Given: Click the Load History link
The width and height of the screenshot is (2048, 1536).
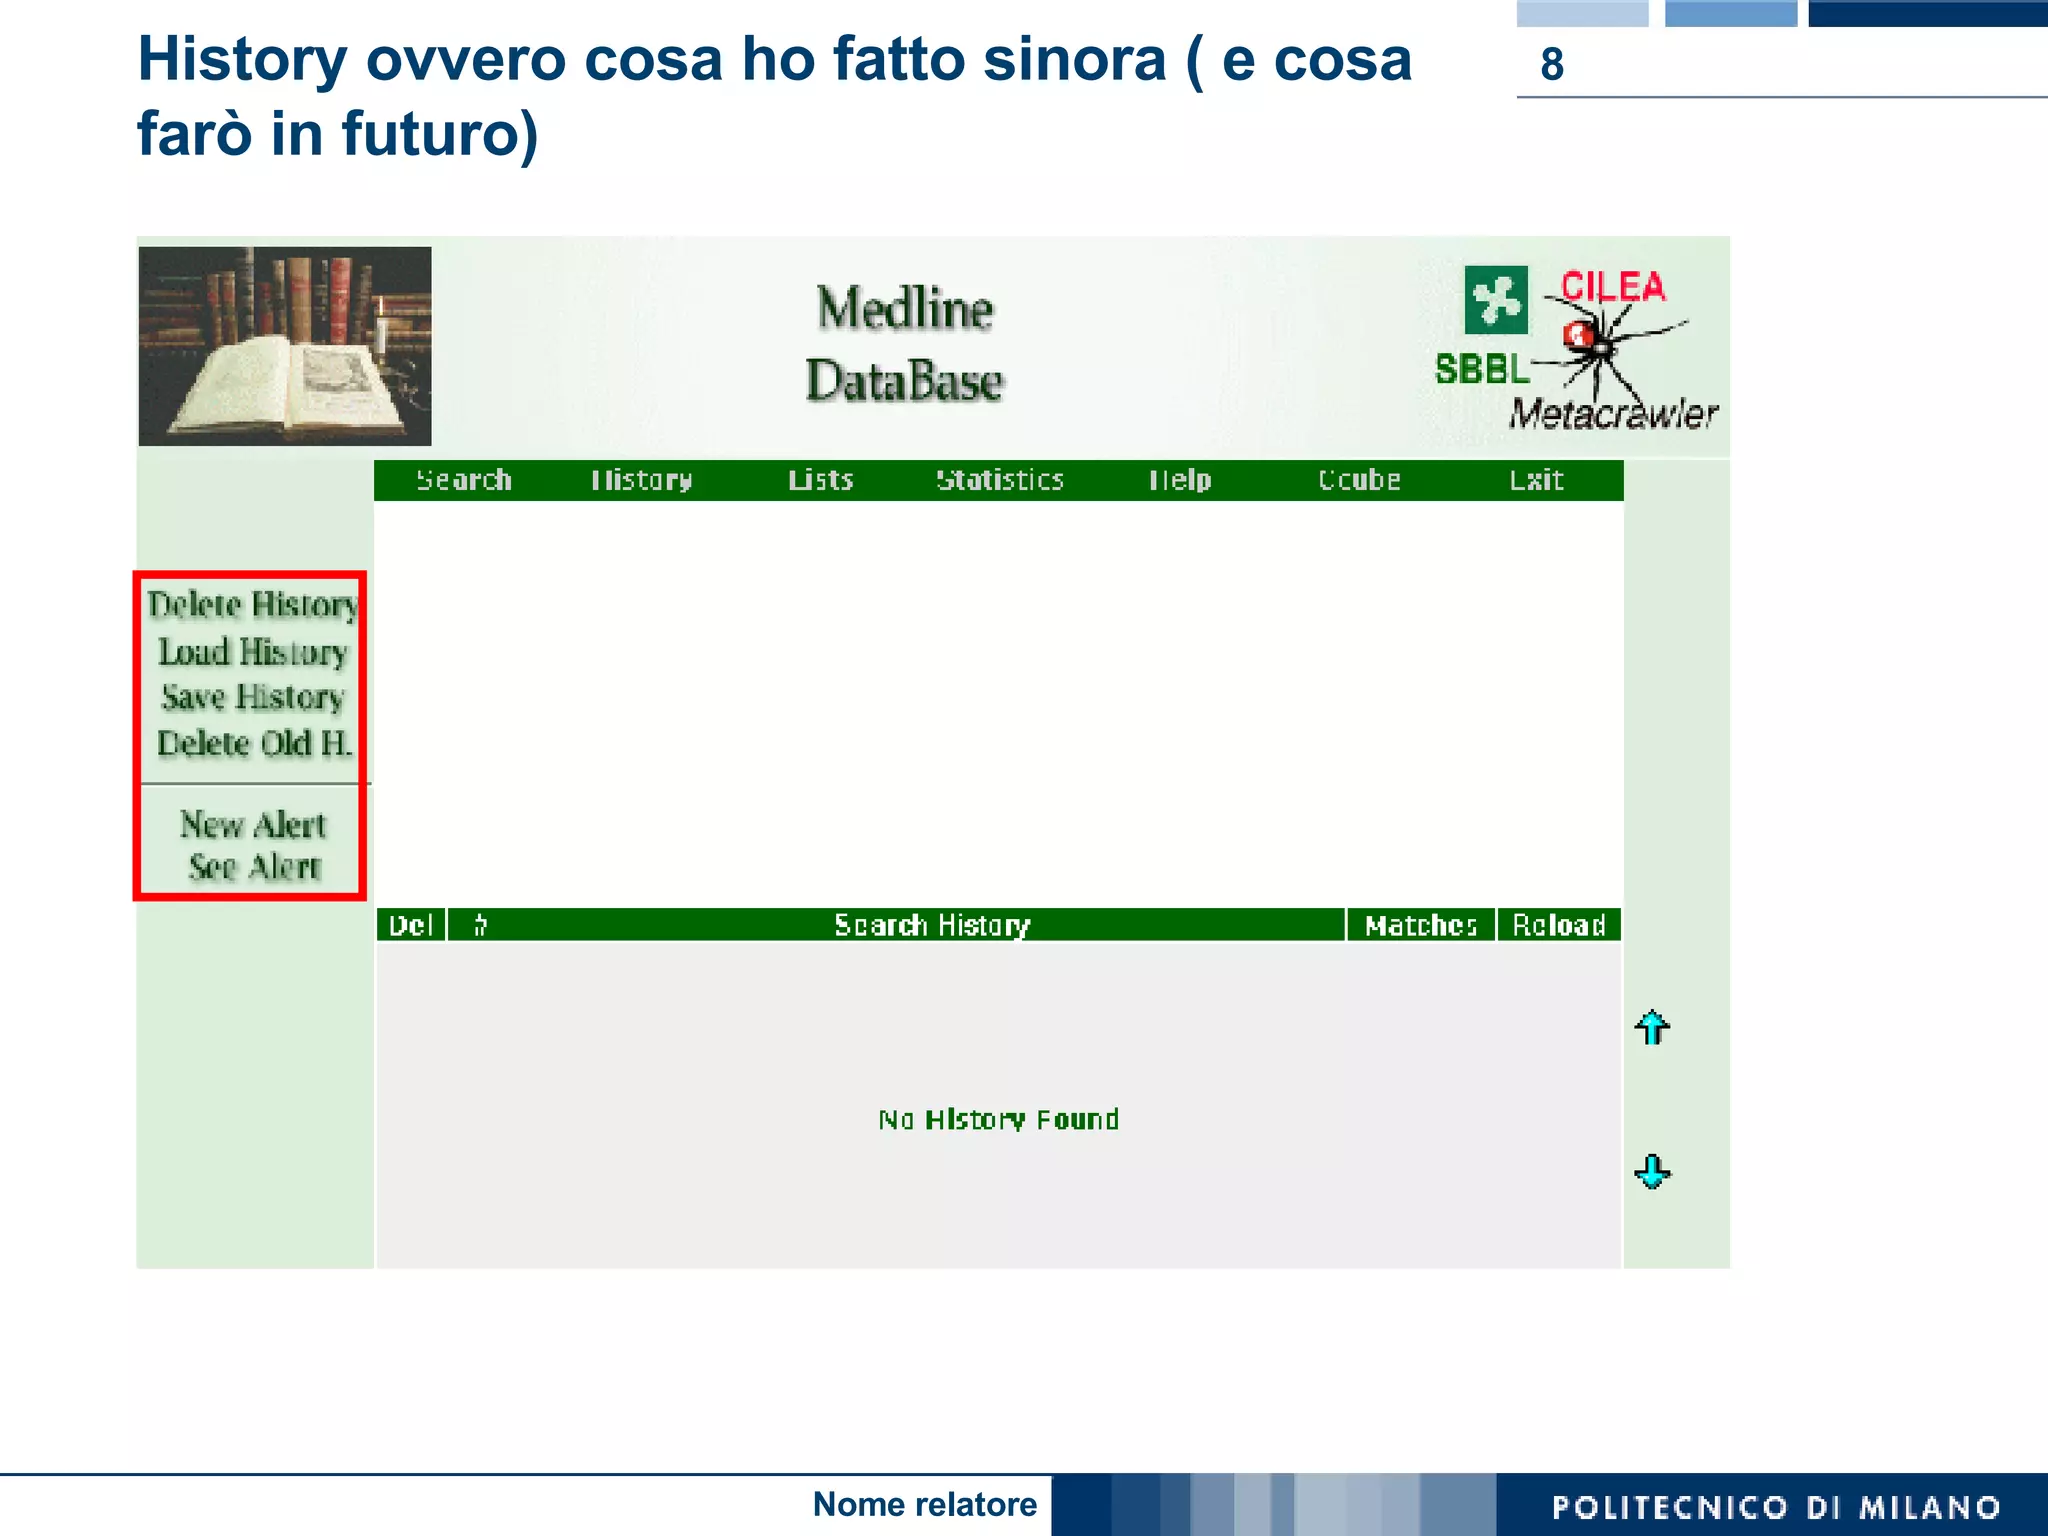Looking at the screenshot, I should coord(253,651).
